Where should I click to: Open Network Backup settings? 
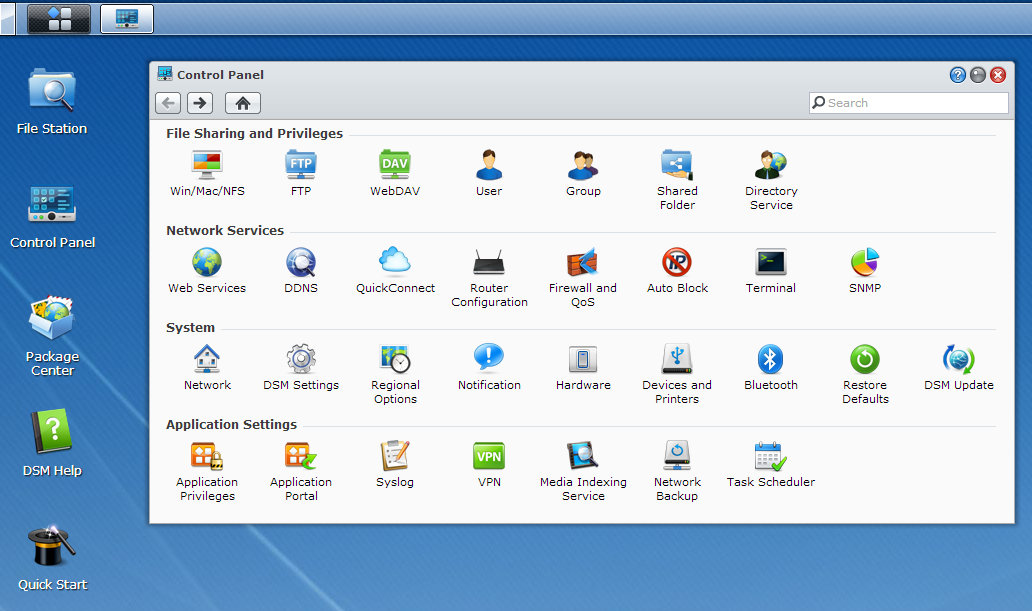point(677,471)
